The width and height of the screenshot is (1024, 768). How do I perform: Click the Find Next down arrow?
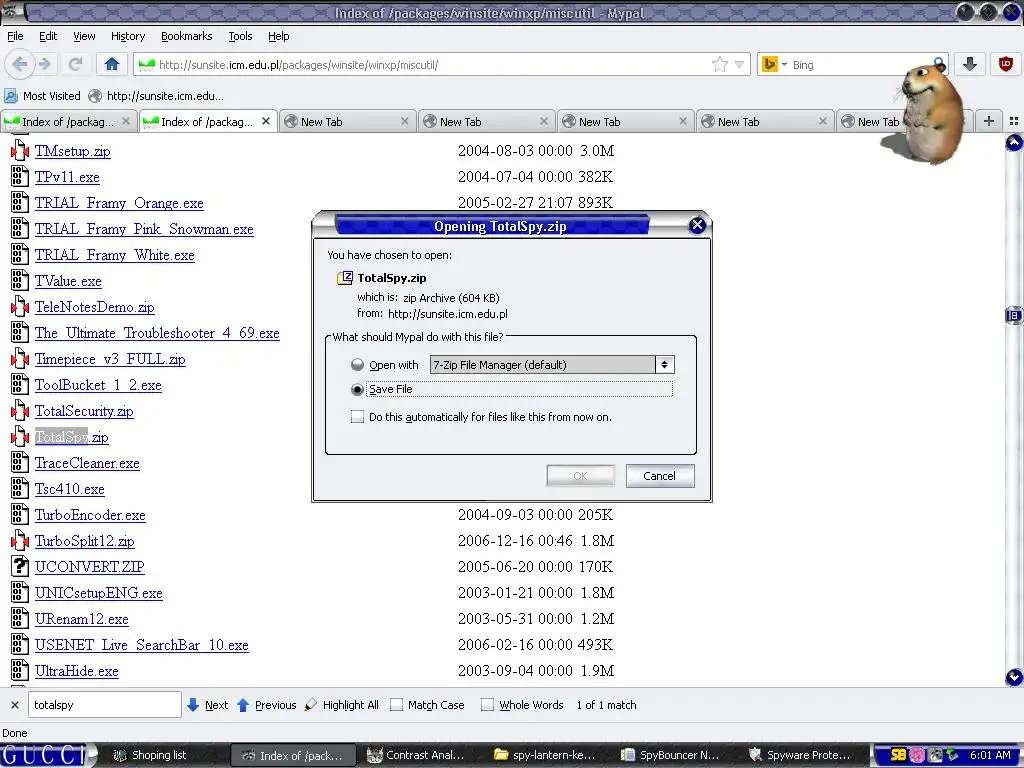tap(193, 705)
